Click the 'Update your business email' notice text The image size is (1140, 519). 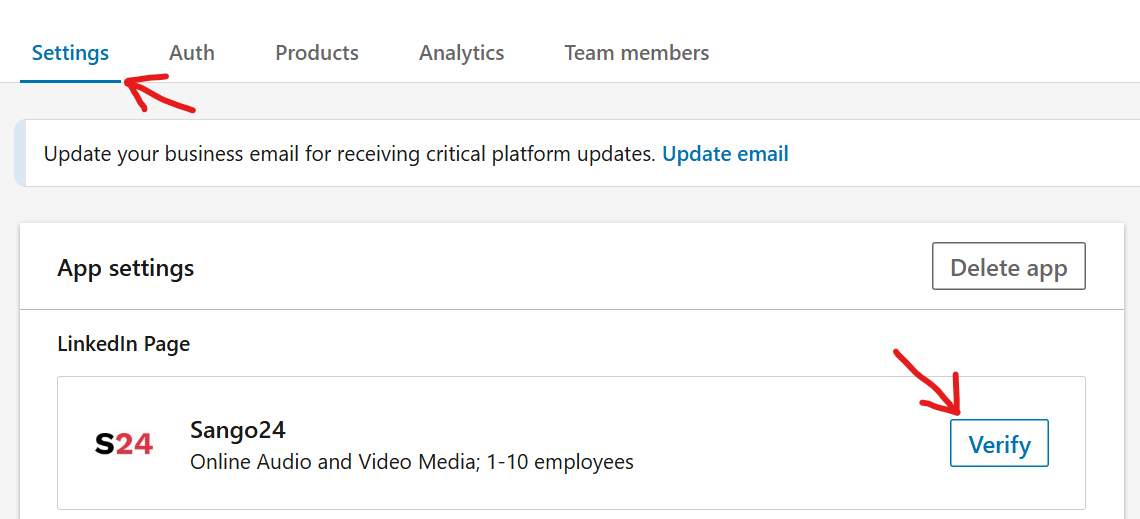[x=350, y=154]
